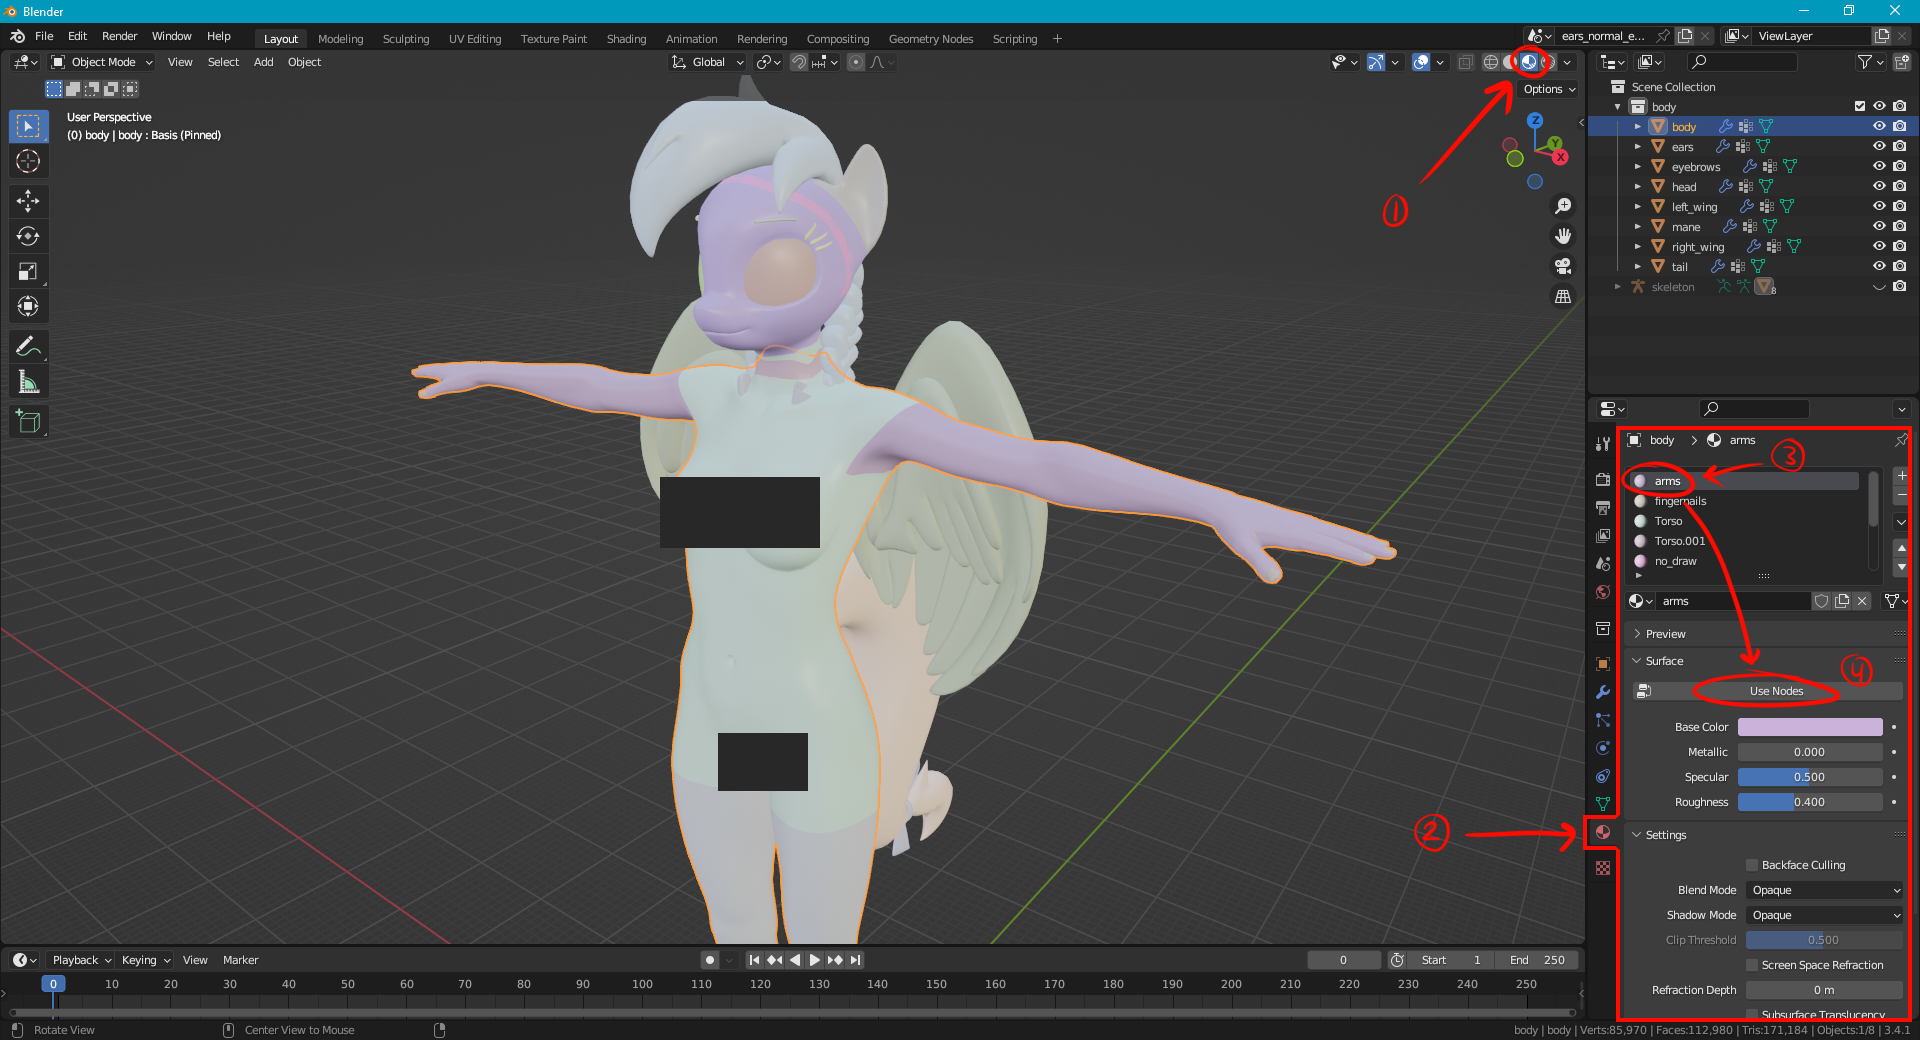Click the viewport zoom magnifier icon

coord(1562,206)
